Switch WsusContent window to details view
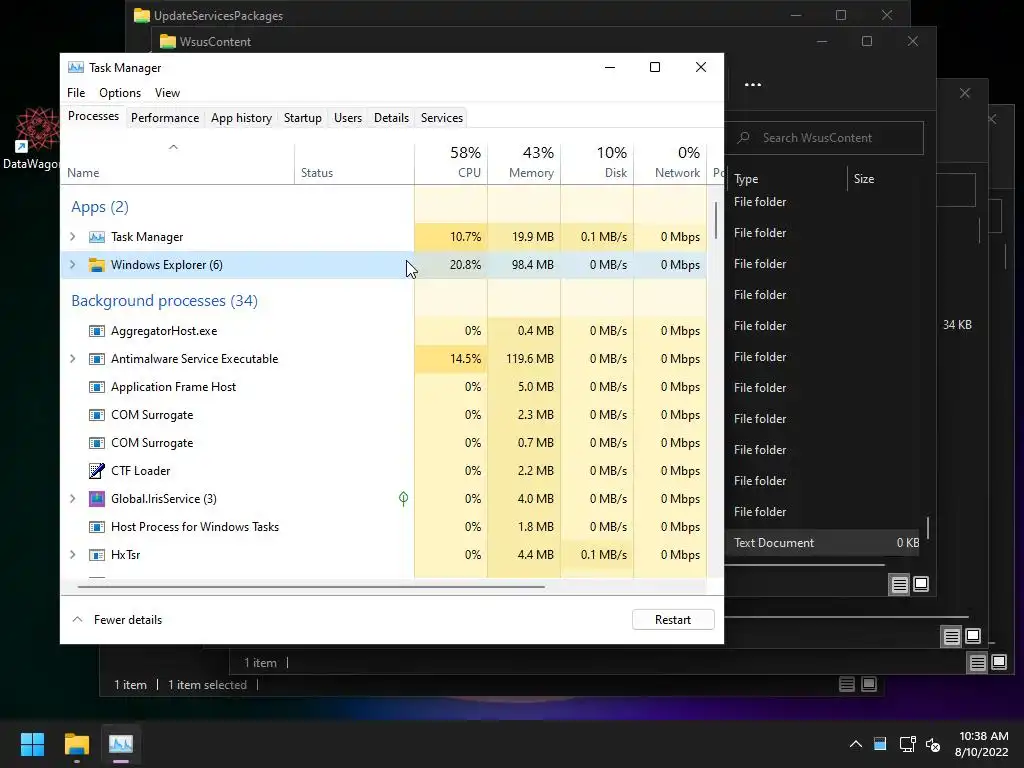1024x768 pixels. pos(899,584)
